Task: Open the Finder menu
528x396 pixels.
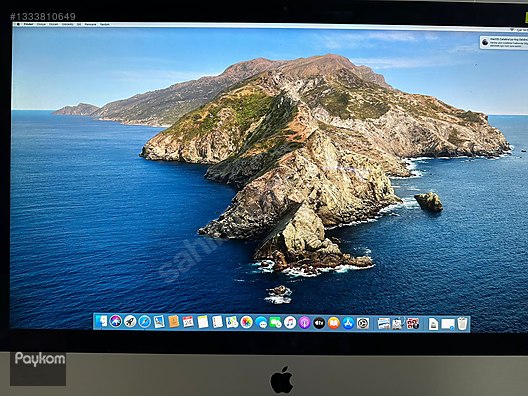Action: [x=28, y=24]
